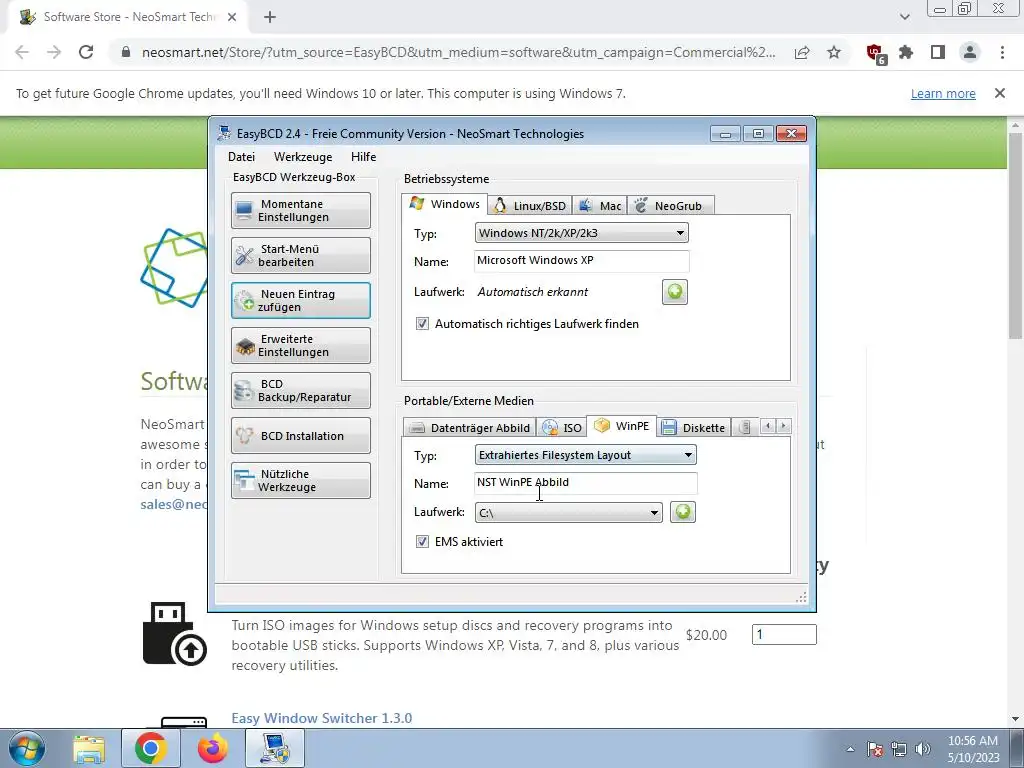The width and height of the screenshot is (1024, 768).
Task: Click the USB stick product thumbnail
Action: [174, 633]
